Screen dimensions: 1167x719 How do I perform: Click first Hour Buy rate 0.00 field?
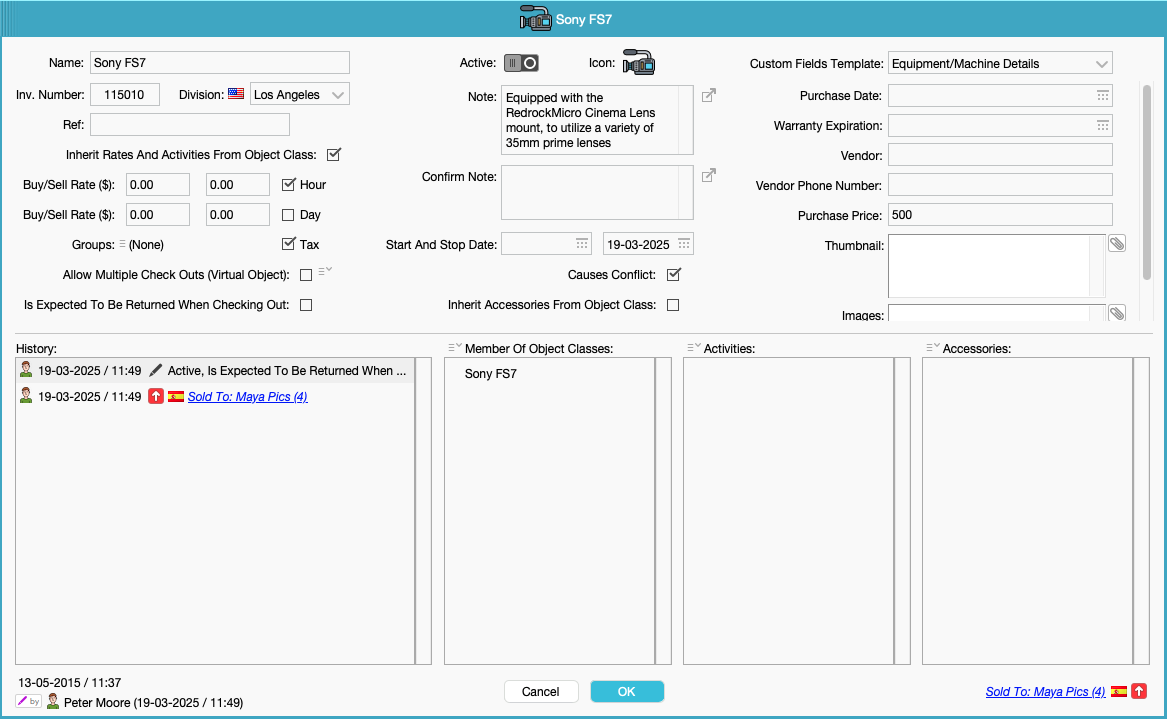158,185
